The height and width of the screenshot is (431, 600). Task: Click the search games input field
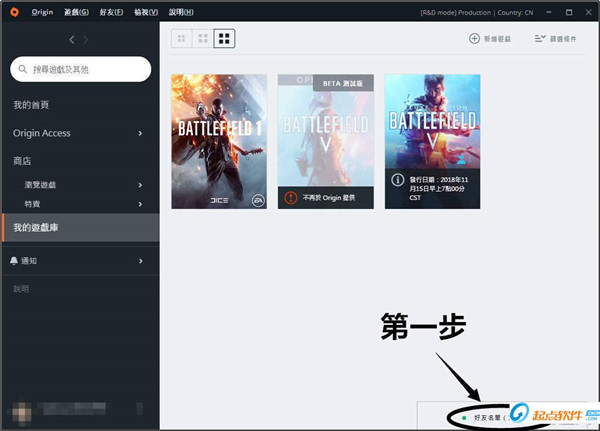[81, 69]
